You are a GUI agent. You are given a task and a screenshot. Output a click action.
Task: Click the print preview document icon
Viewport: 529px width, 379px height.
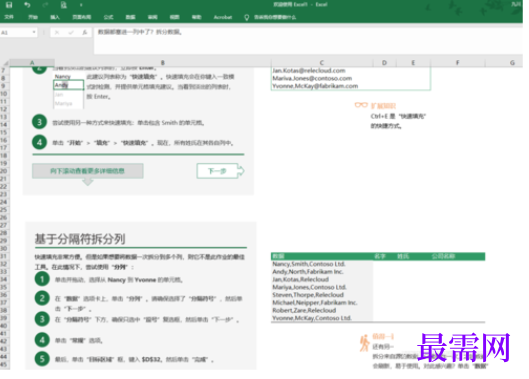(x=63, y=5)
